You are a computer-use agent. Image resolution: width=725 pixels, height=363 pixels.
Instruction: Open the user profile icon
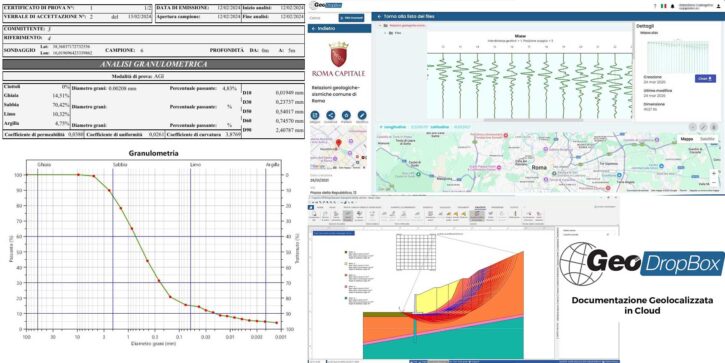click(x=719, y=6)
